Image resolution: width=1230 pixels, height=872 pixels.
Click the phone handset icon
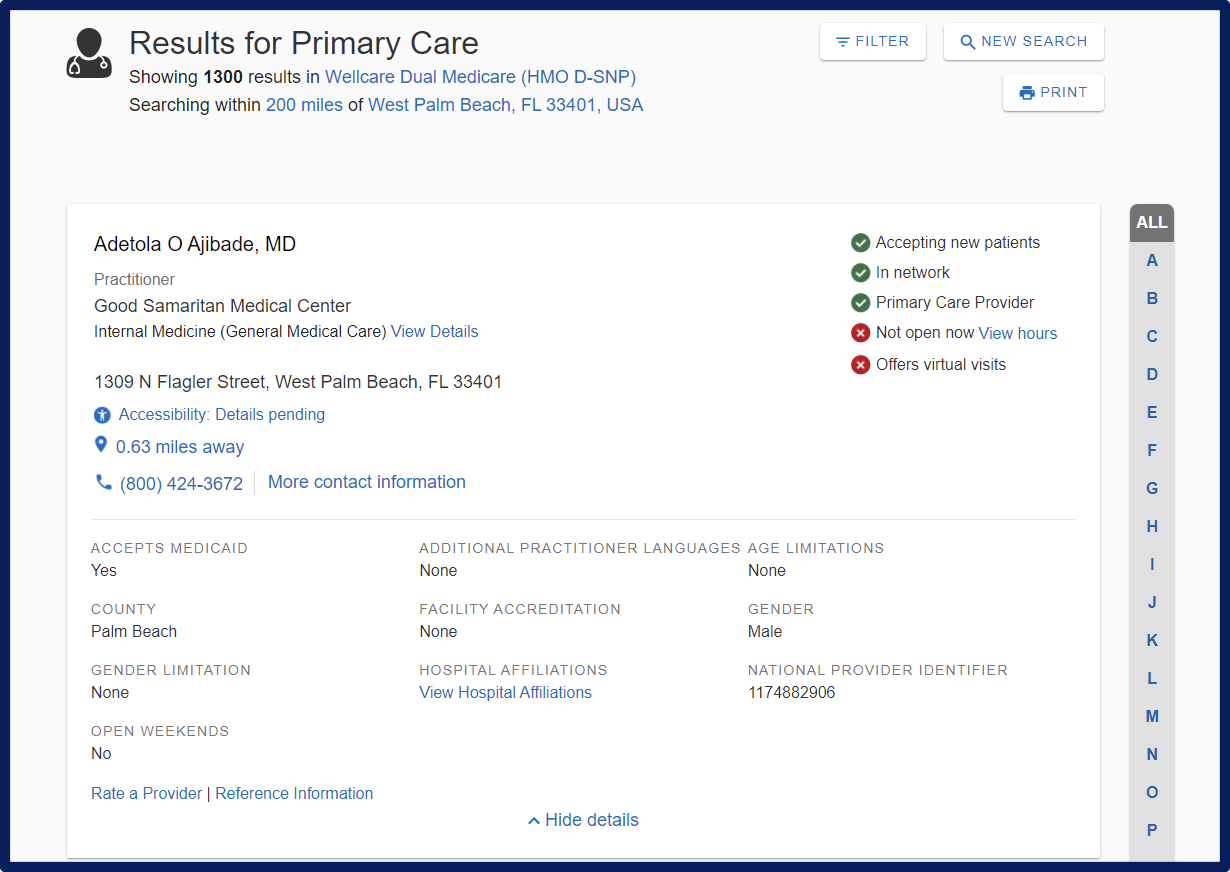[x=103, y=482]
